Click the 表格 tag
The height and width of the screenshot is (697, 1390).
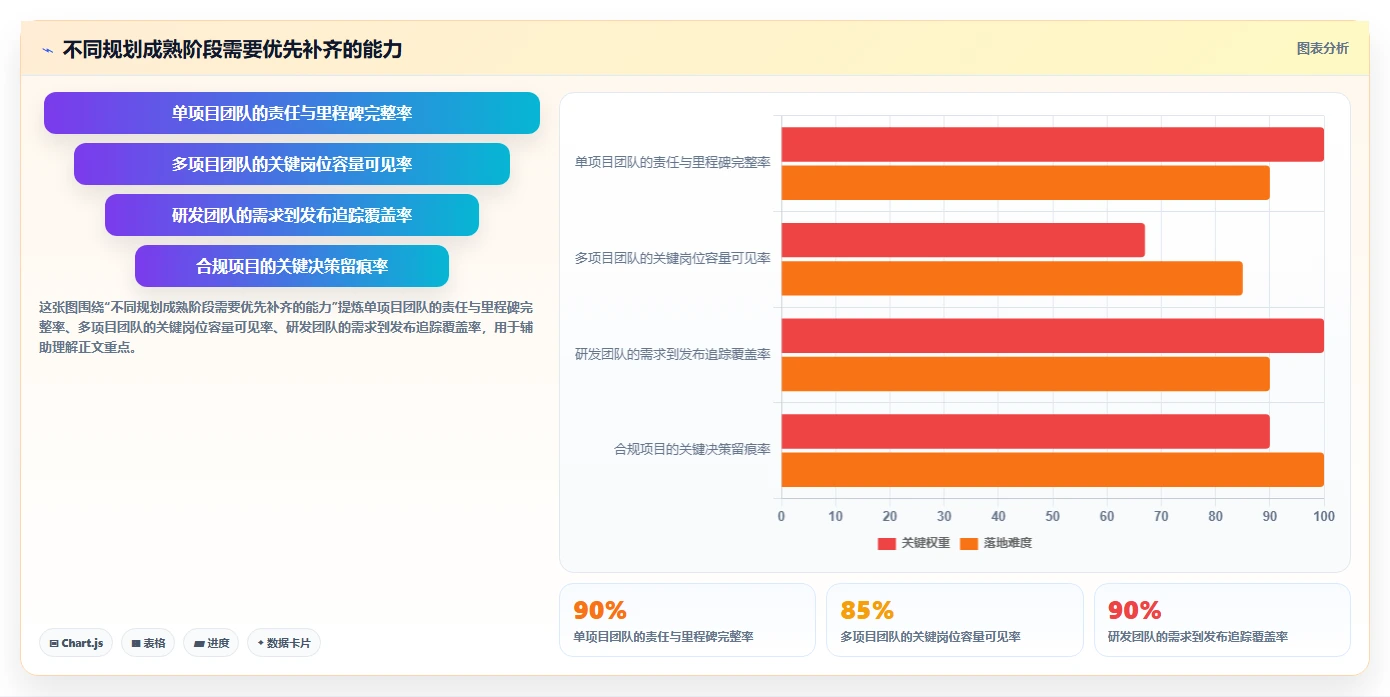coord(148,643)
